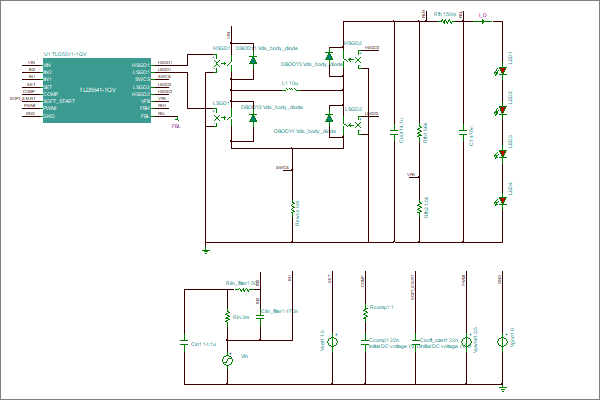Select the Rin 3m resistor symbol

tap(227, 317)
